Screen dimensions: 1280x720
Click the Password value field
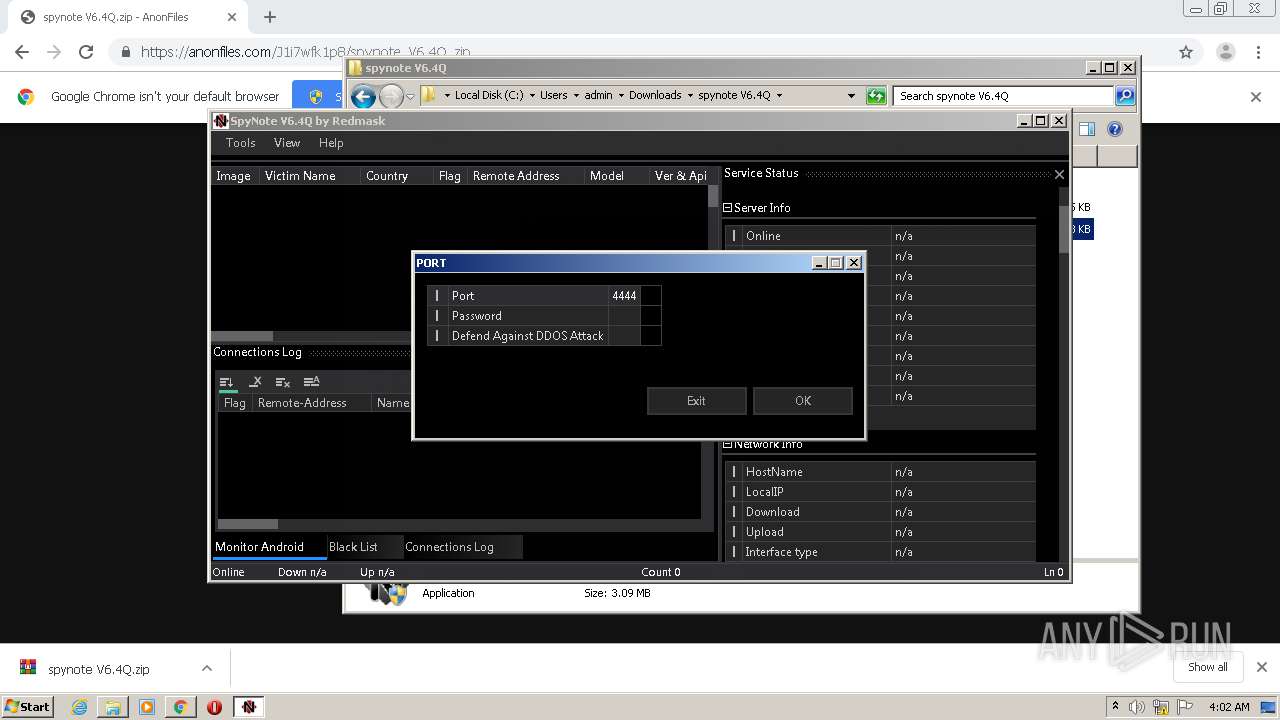click(624, 316)
